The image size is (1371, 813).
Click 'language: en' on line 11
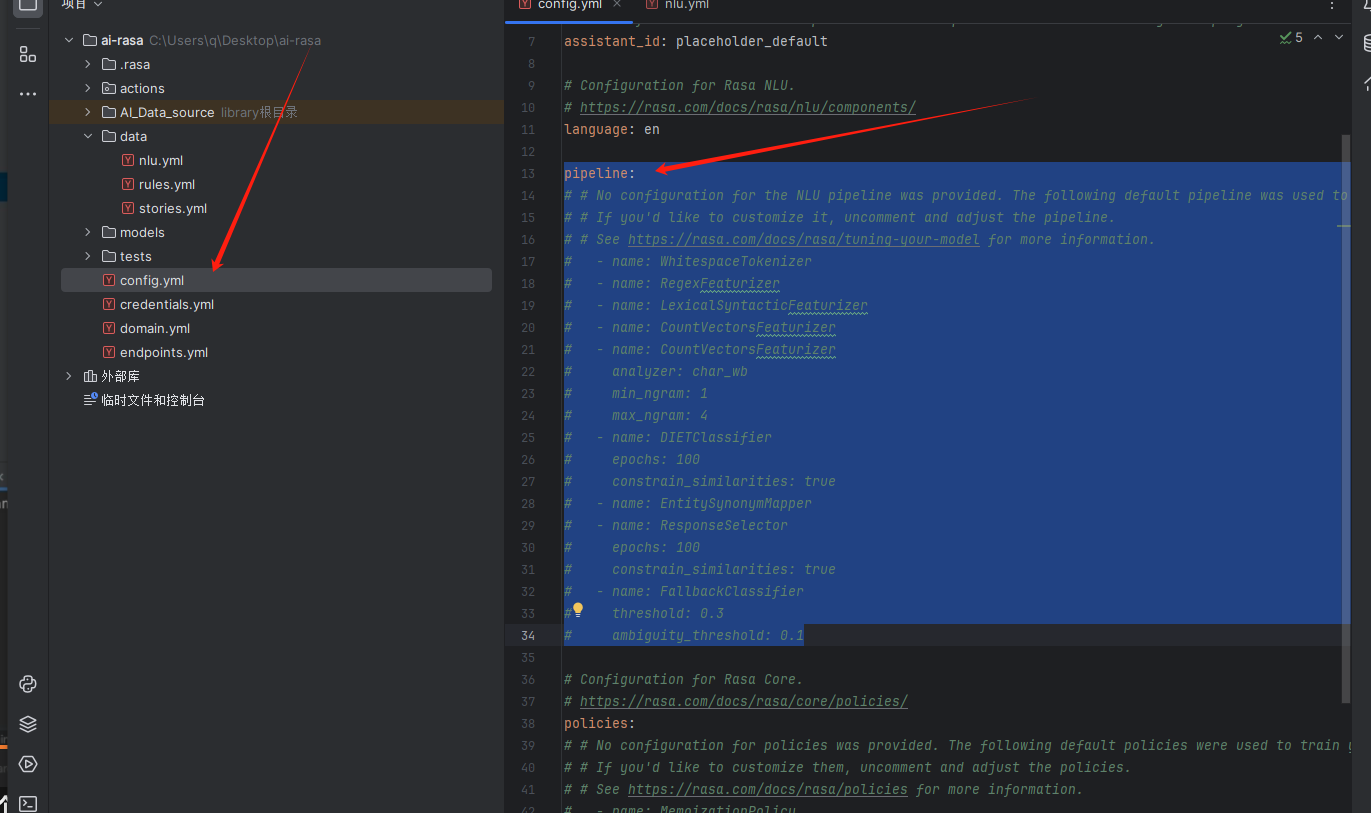(612, 129)
